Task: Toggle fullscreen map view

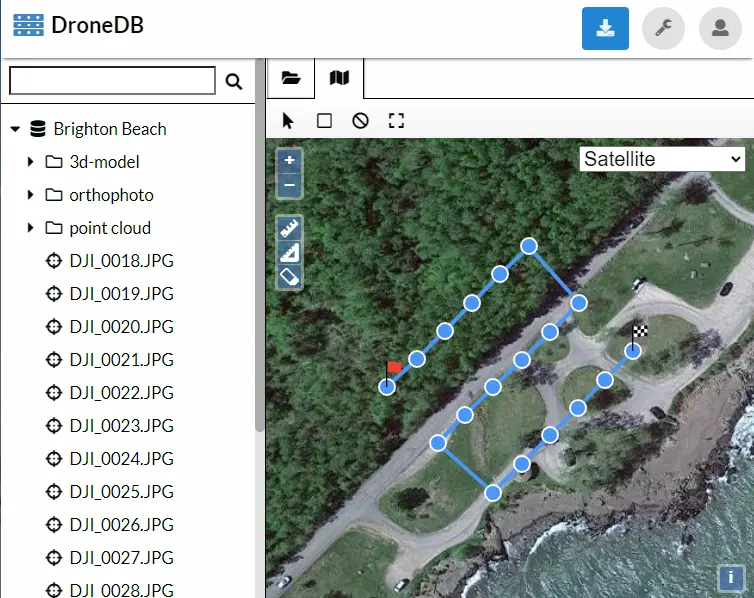Action: (396, 121)
